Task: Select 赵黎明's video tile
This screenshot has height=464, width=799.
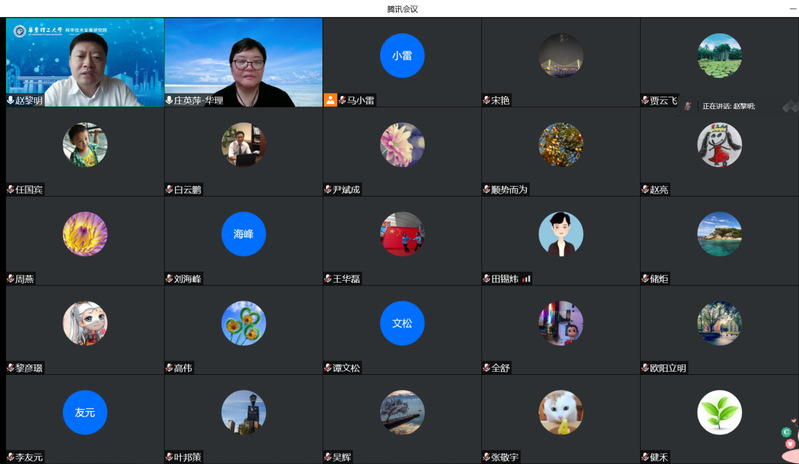Action: point(85,58)
